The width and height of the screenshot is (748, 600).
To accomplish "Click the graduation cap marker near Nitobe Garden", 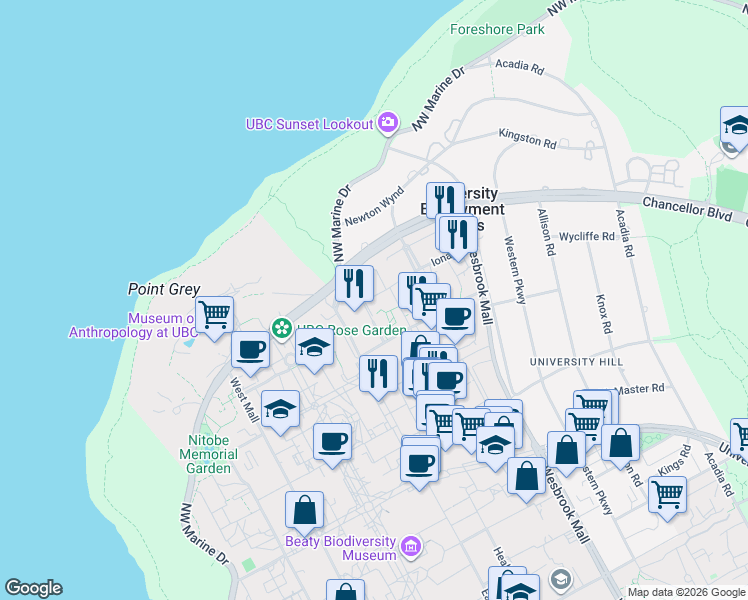I will point(280,412).
